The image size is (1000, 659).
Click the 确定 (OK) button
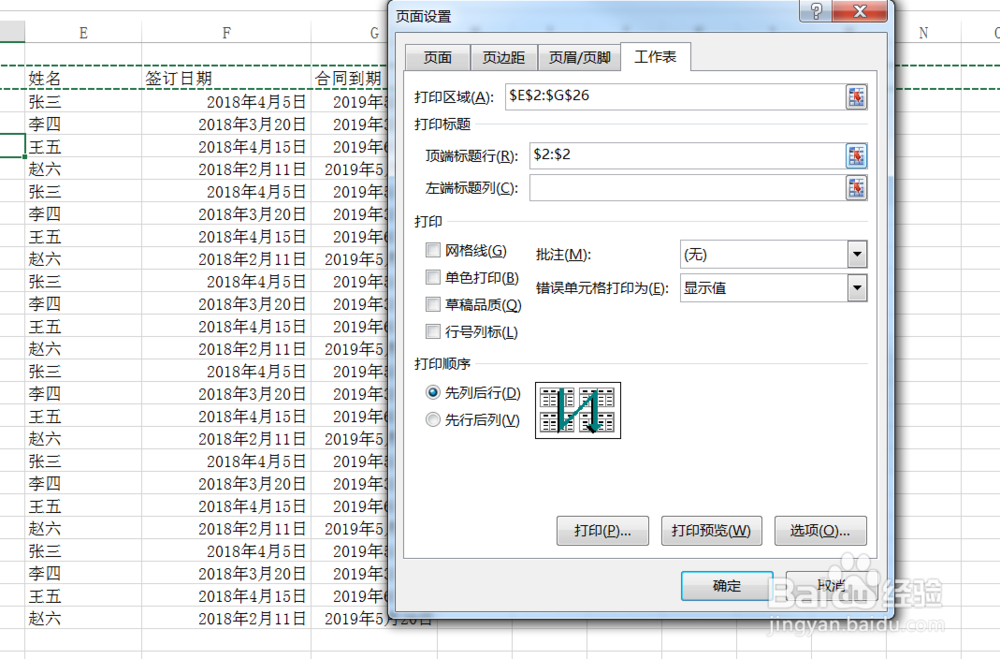[726, 586]
